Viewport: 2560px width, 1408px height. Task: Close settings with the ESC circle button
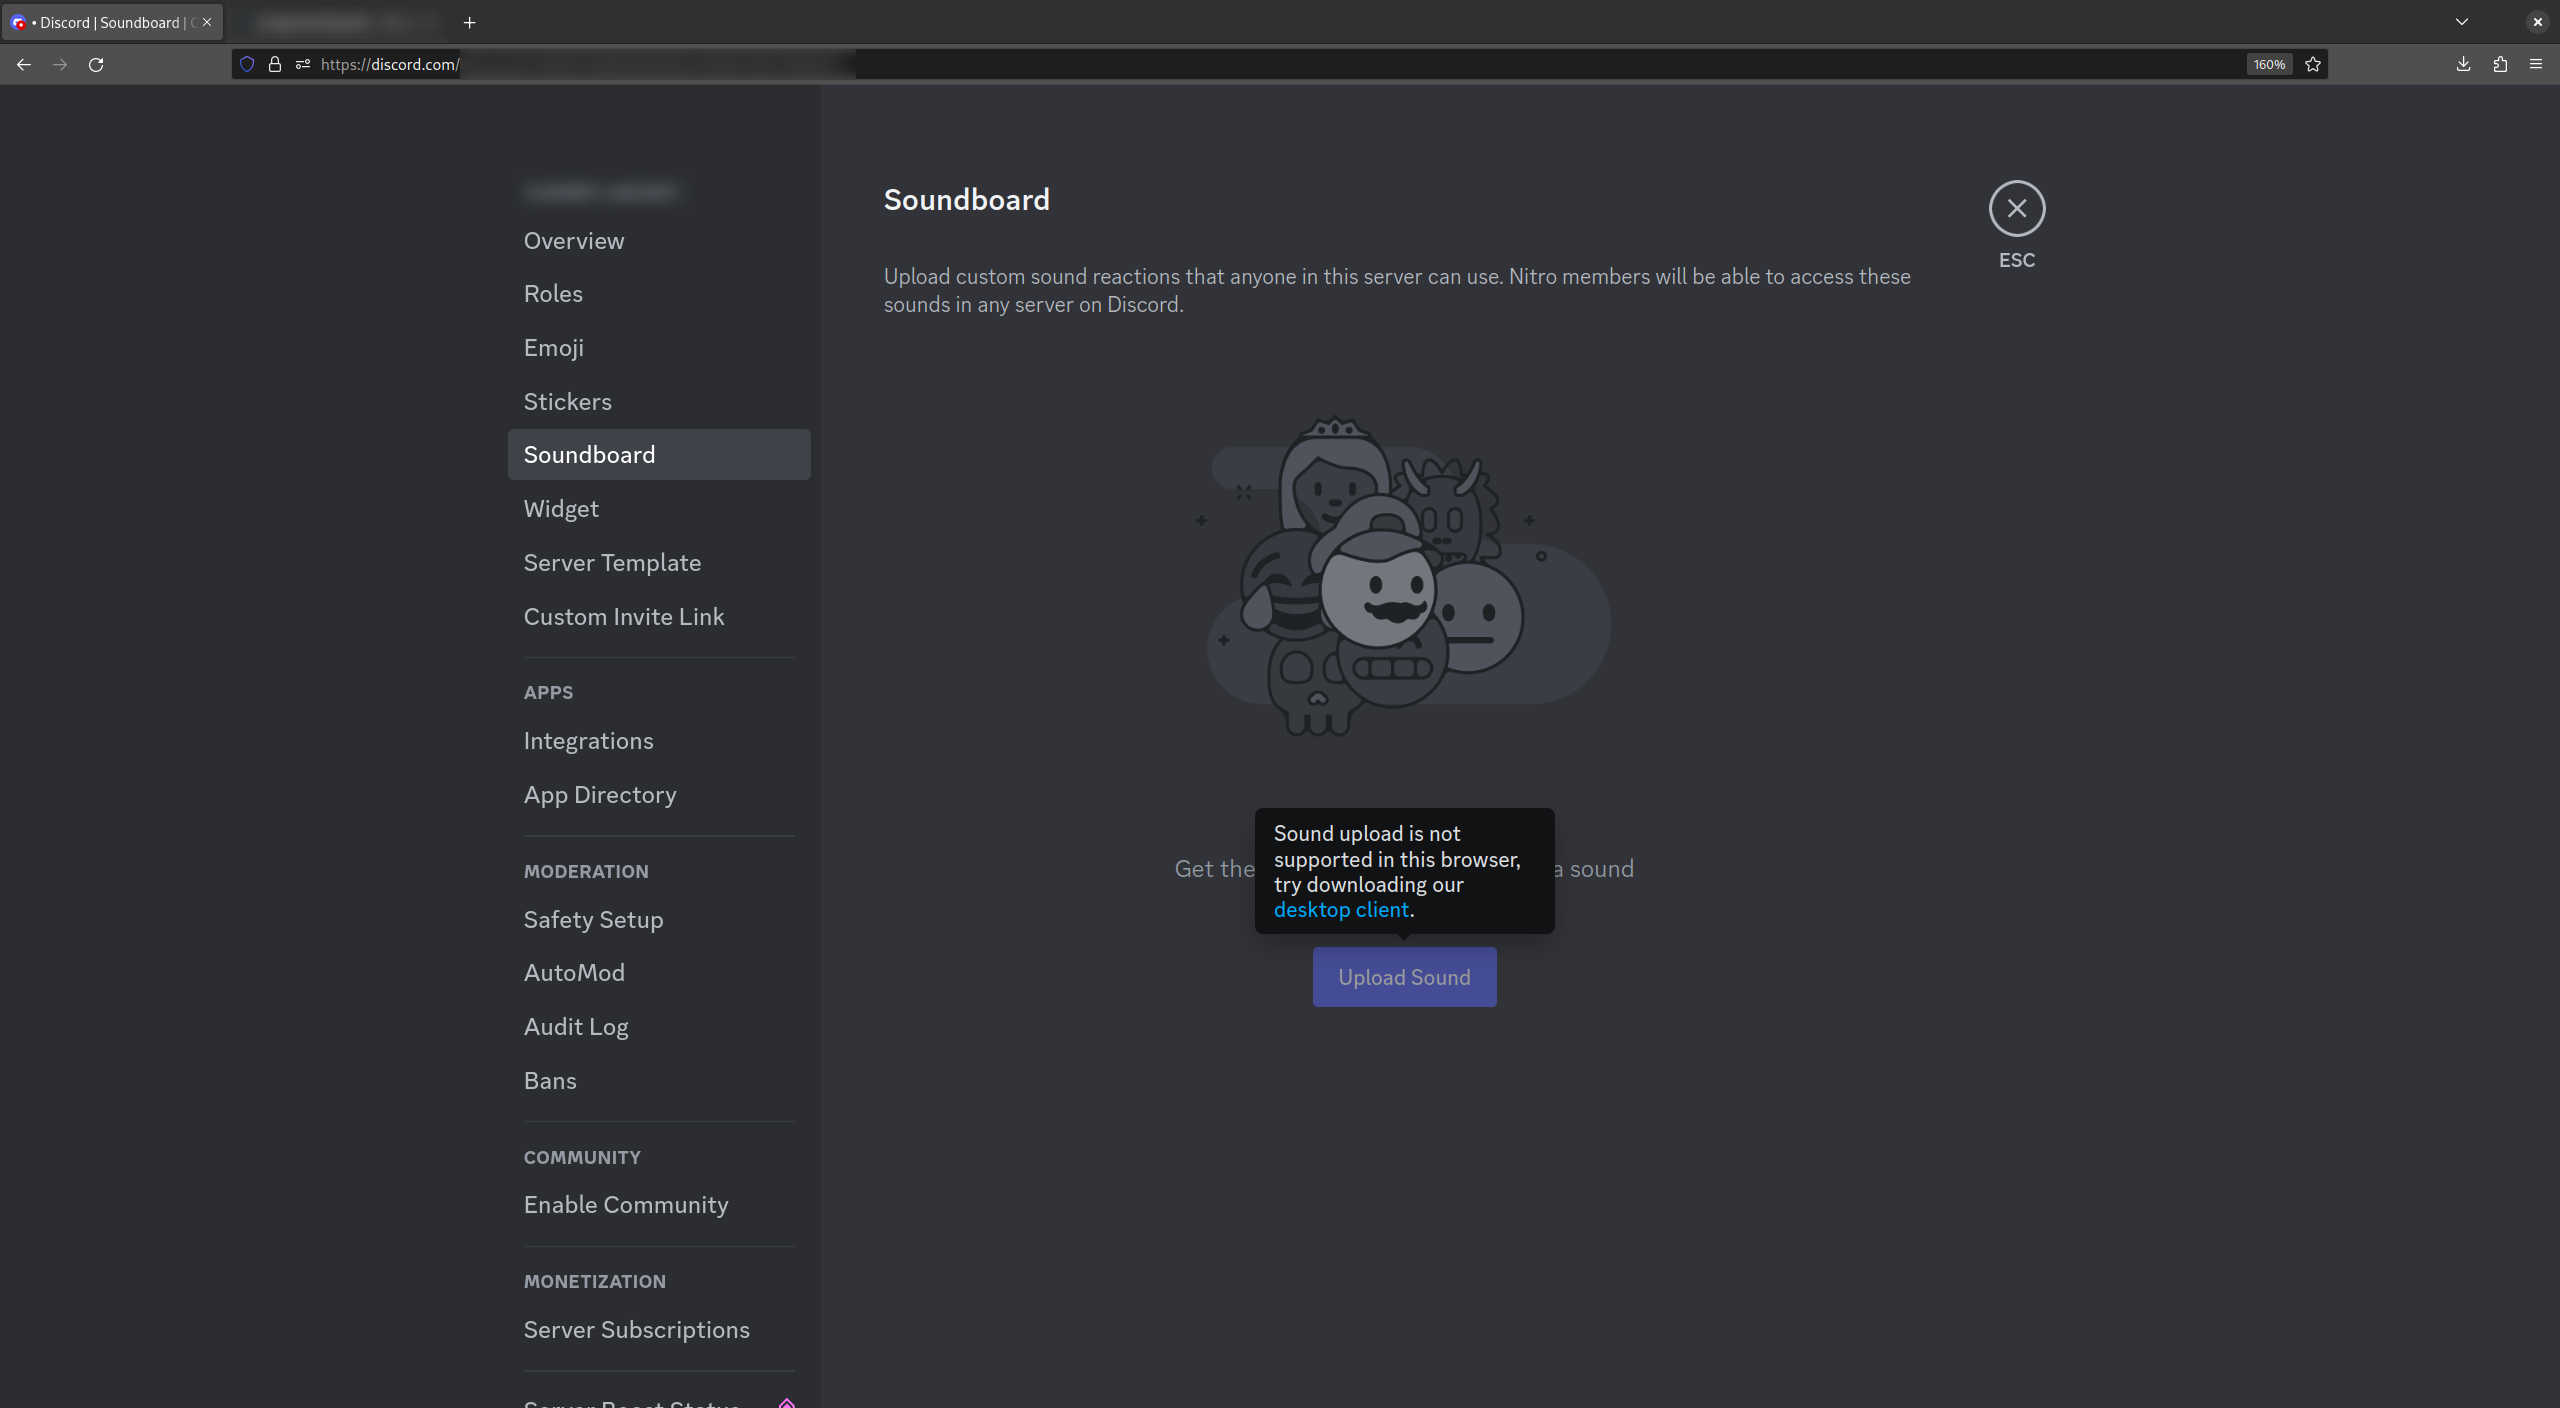(2016, 208)
